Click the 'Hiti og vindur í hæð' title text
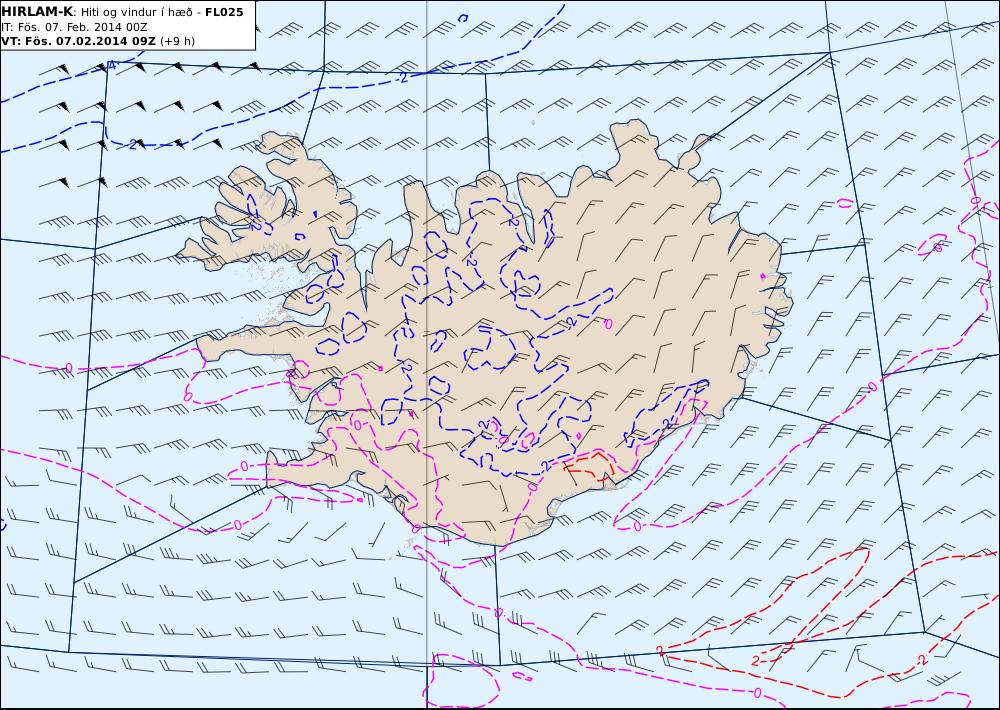This screenshot has height=710, width=1000. [136, 13]
